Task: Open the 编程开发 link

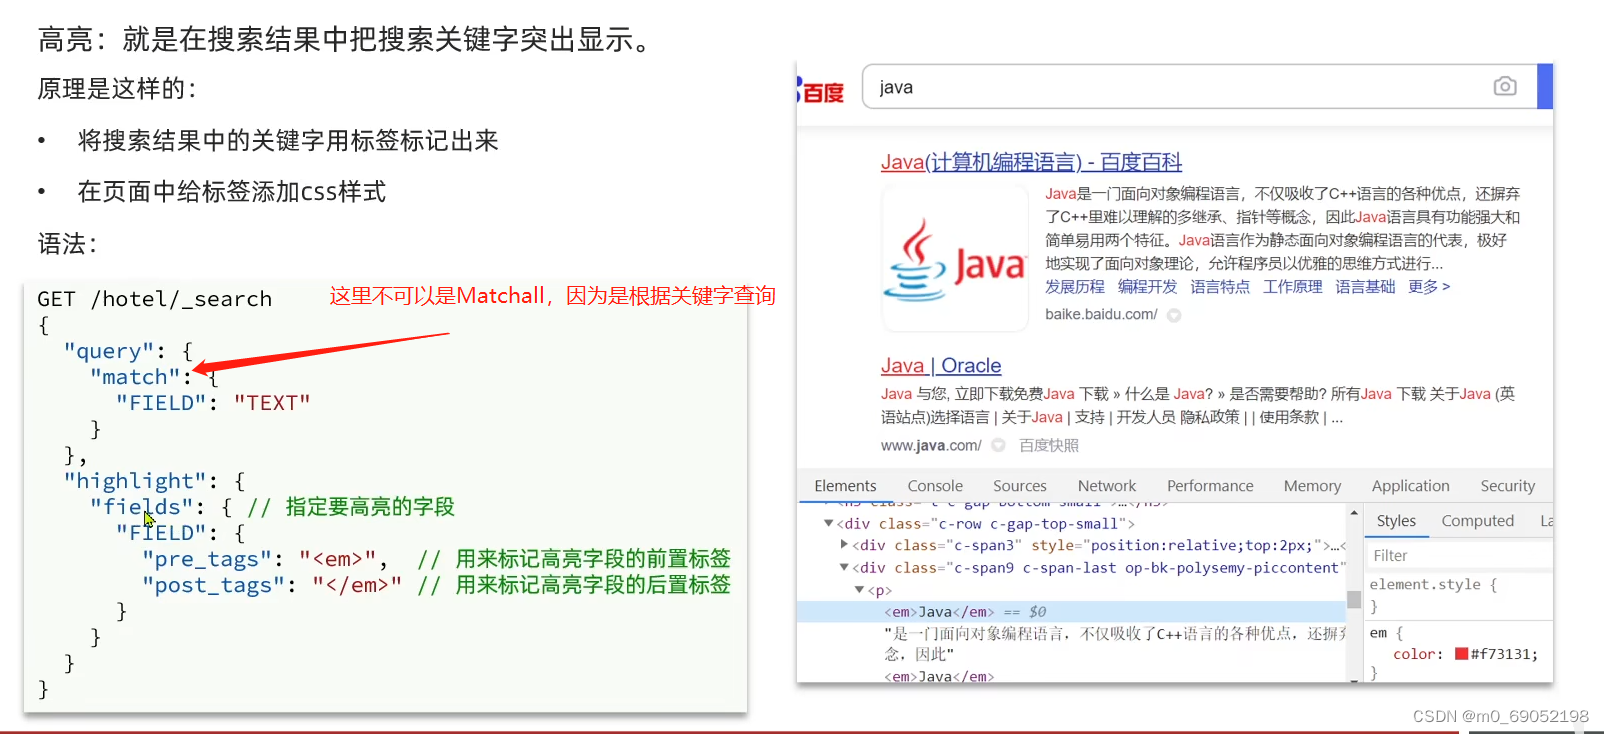Action: pyautogui.click(x=1147, y=287)
